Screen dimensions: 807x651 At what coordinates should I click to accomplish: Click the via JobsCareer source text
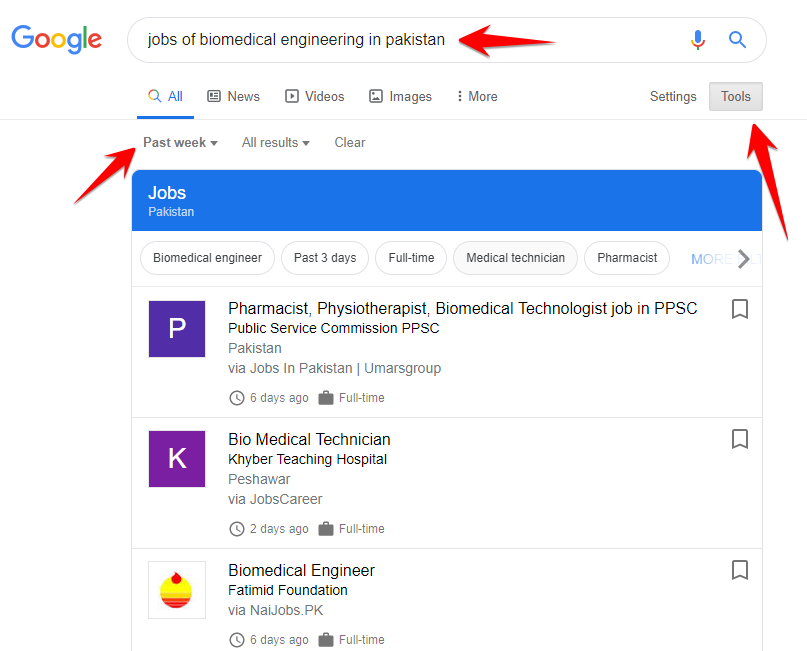pyautogui.click(x=275, y=499)
